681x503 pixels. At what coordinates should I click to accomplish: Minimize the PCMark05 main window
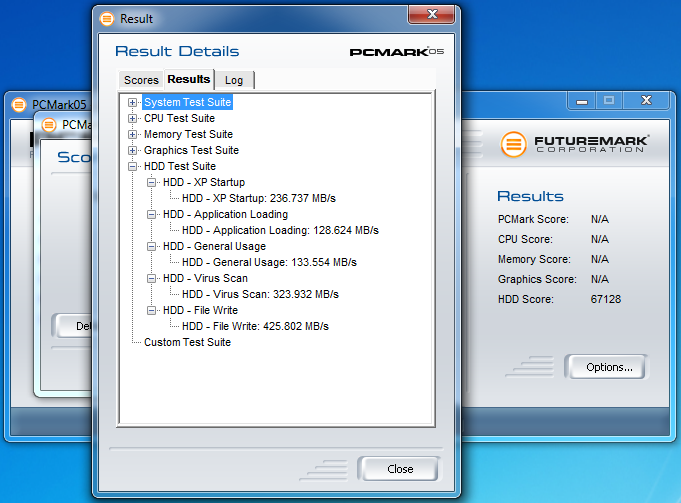pos(582,101)
